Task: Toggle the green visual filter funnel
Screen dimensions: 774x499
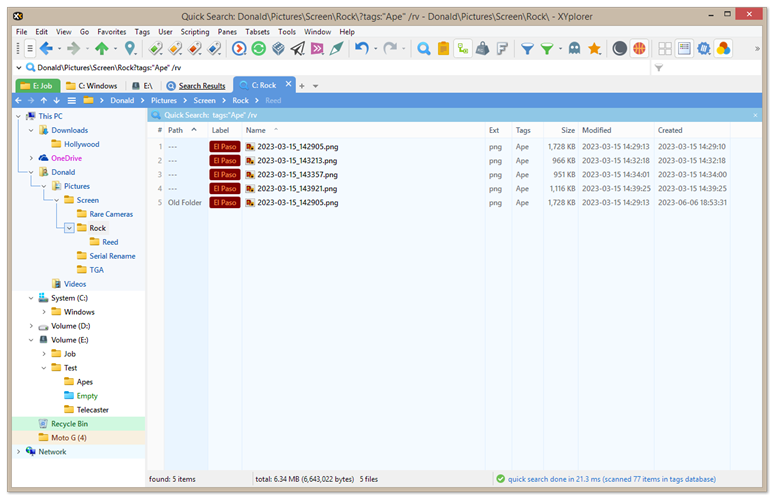Action: [x=546, y=48]
